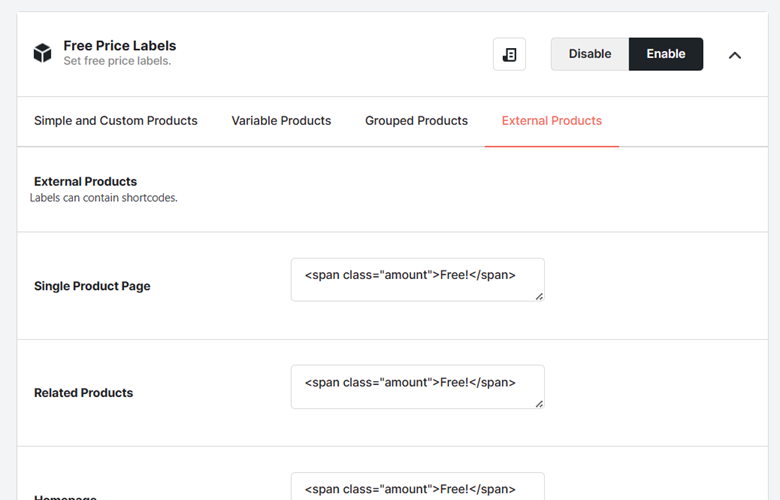This screenshot has height=500, width=780.
Task: Select the External Products tab
Action: [552, 121]
